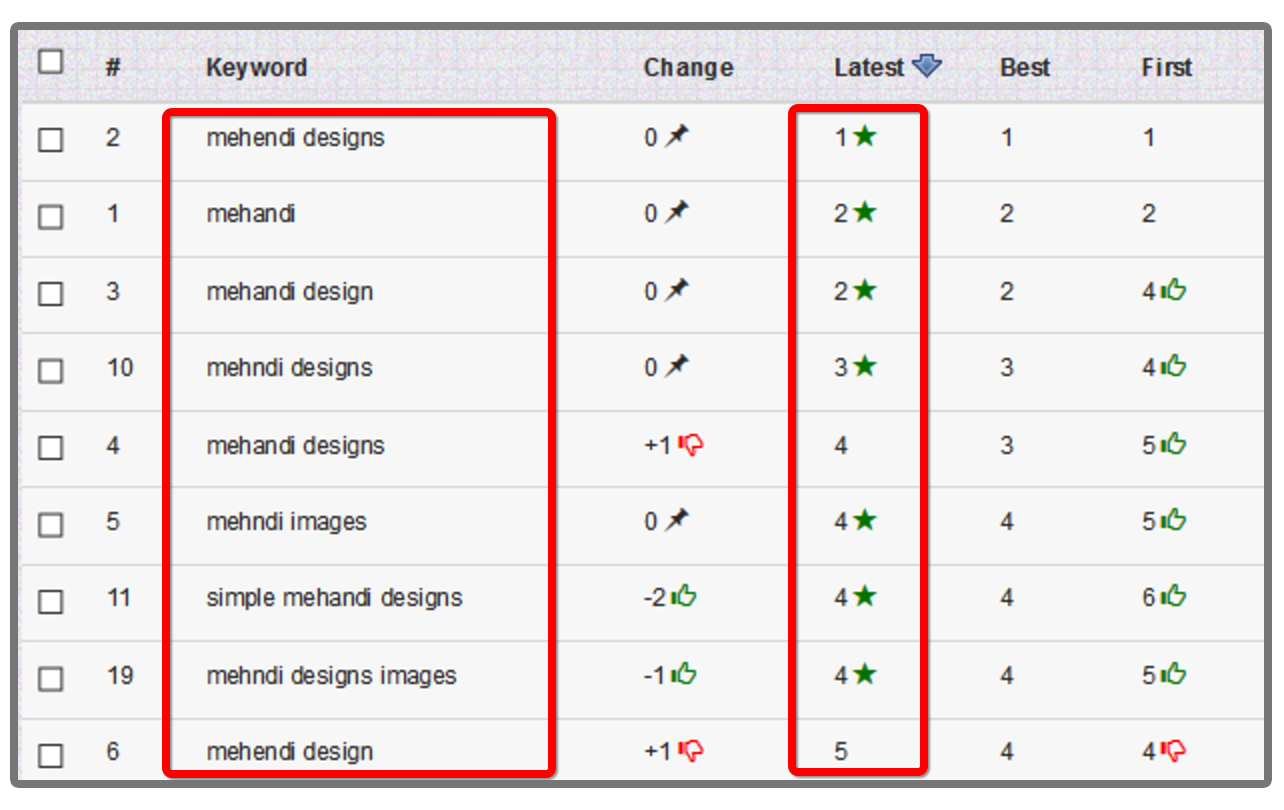Click the green star in the mehndi images row
The height and width of the screenshot is (810, 1284).
tap(865, 520)
